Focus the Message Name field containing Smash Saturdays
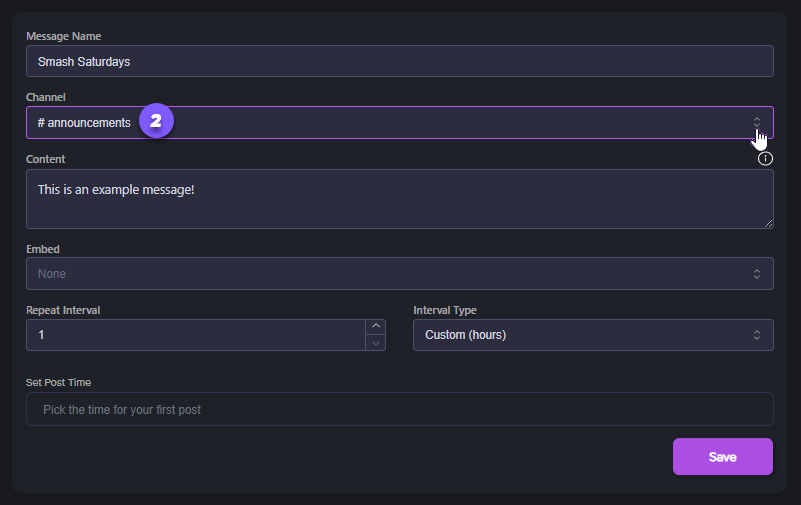 [x=400, y=61]
